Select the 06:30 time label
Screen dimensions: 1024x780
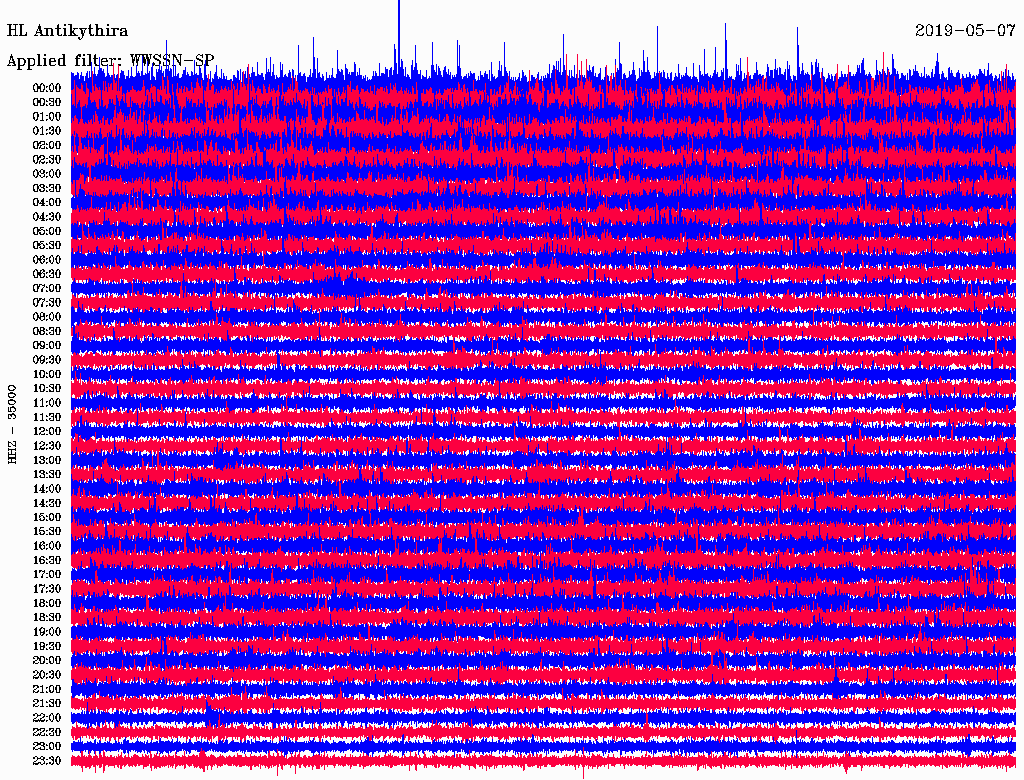click(x=46, y=274)
